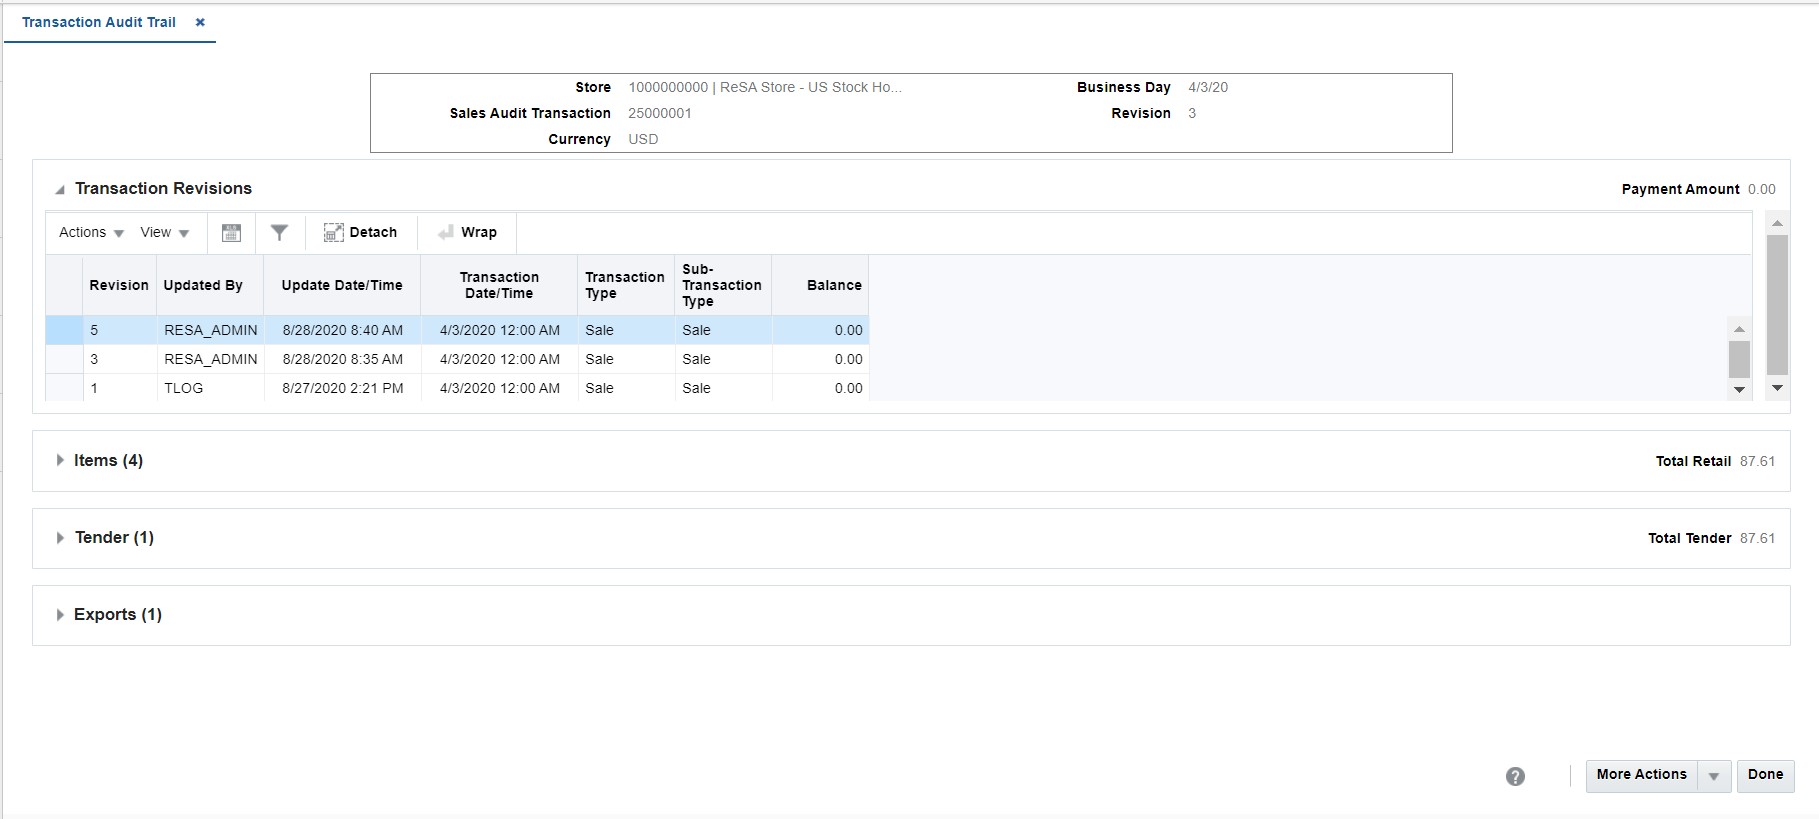
Task: Sort by Transaction Date/Time column header
Action: (x=499, y=285)
